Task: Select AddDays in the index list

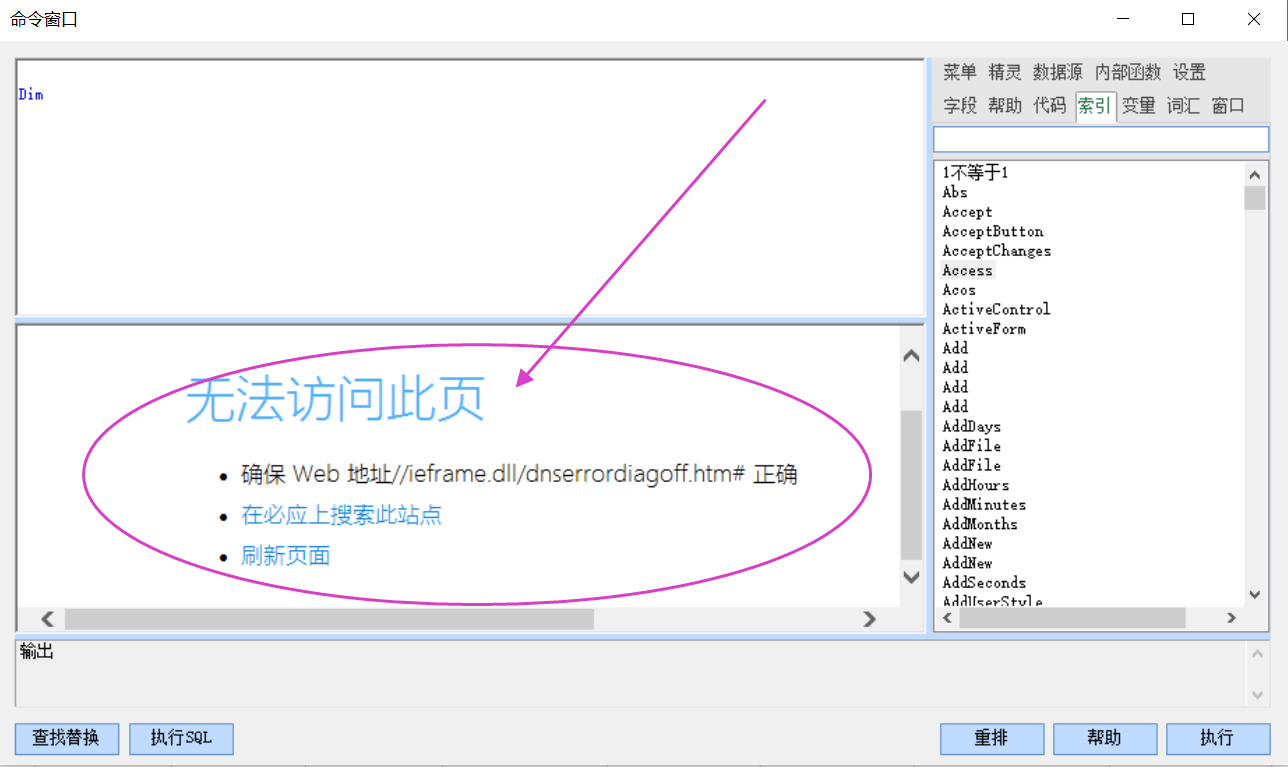Action: tap(971, 426)
